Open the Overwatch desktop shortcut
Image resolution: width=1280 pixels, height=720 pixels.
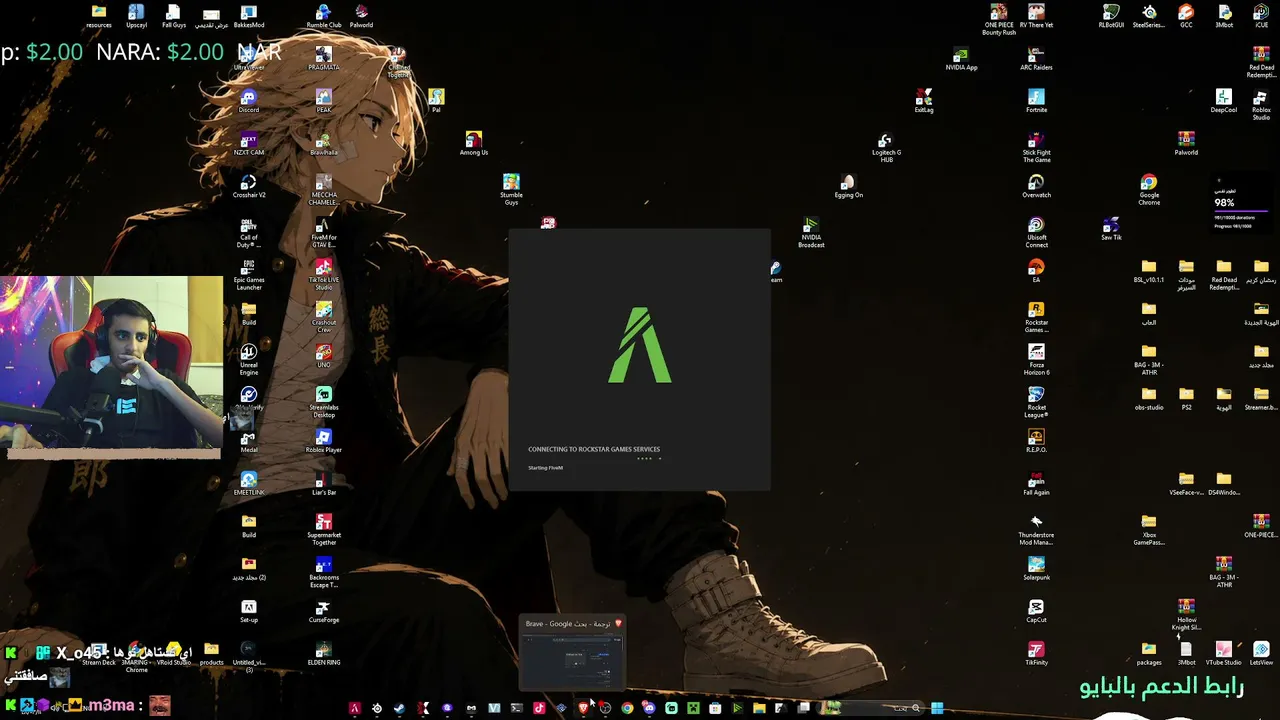(x=1036, y=186)
